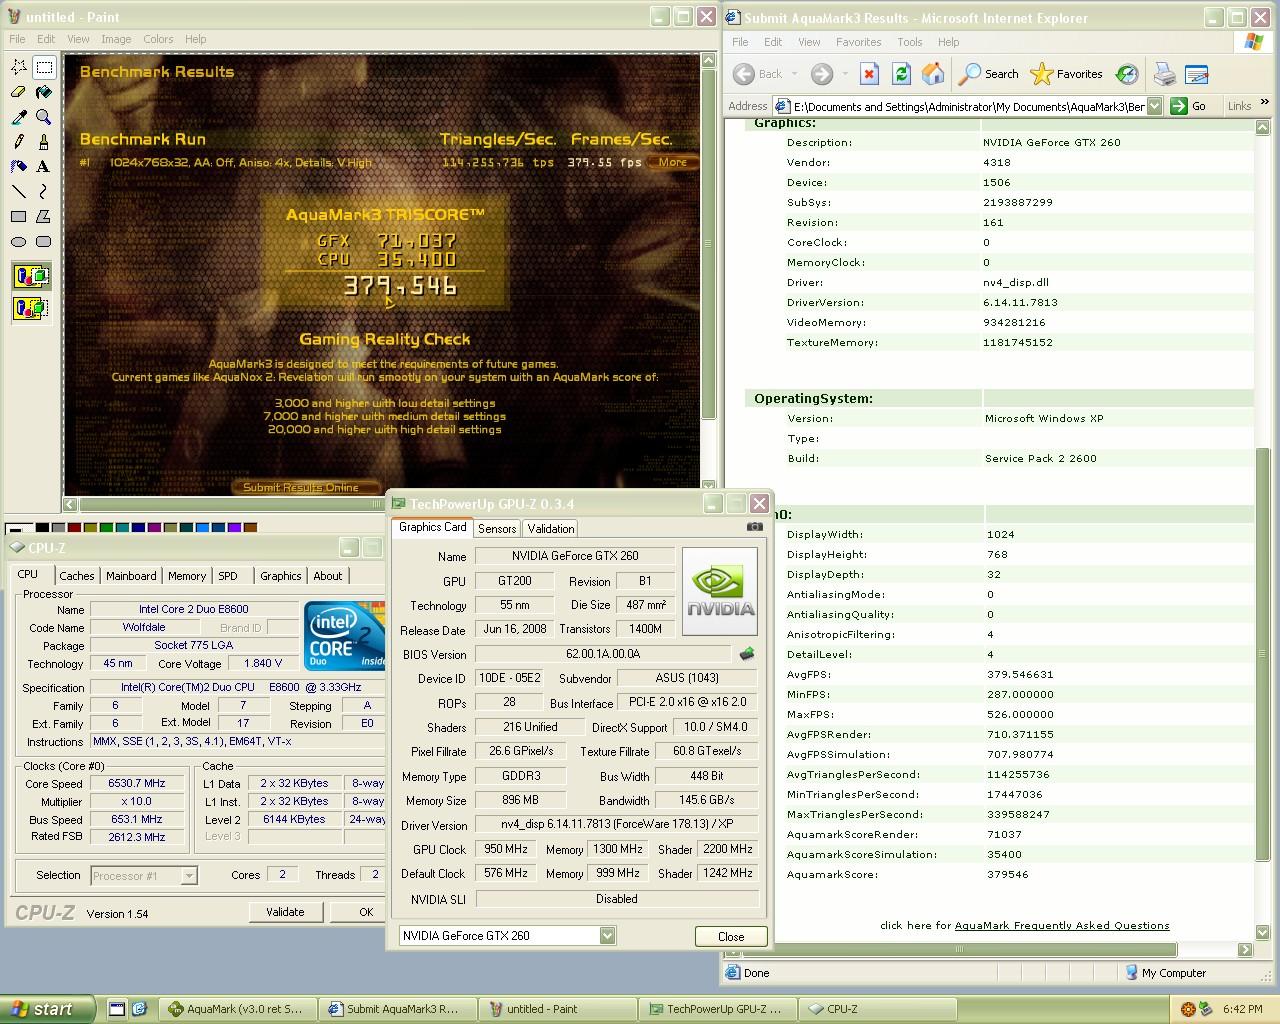
Task: Open the Forward button history dropdown arrow
Action: [x=845, y=74]
